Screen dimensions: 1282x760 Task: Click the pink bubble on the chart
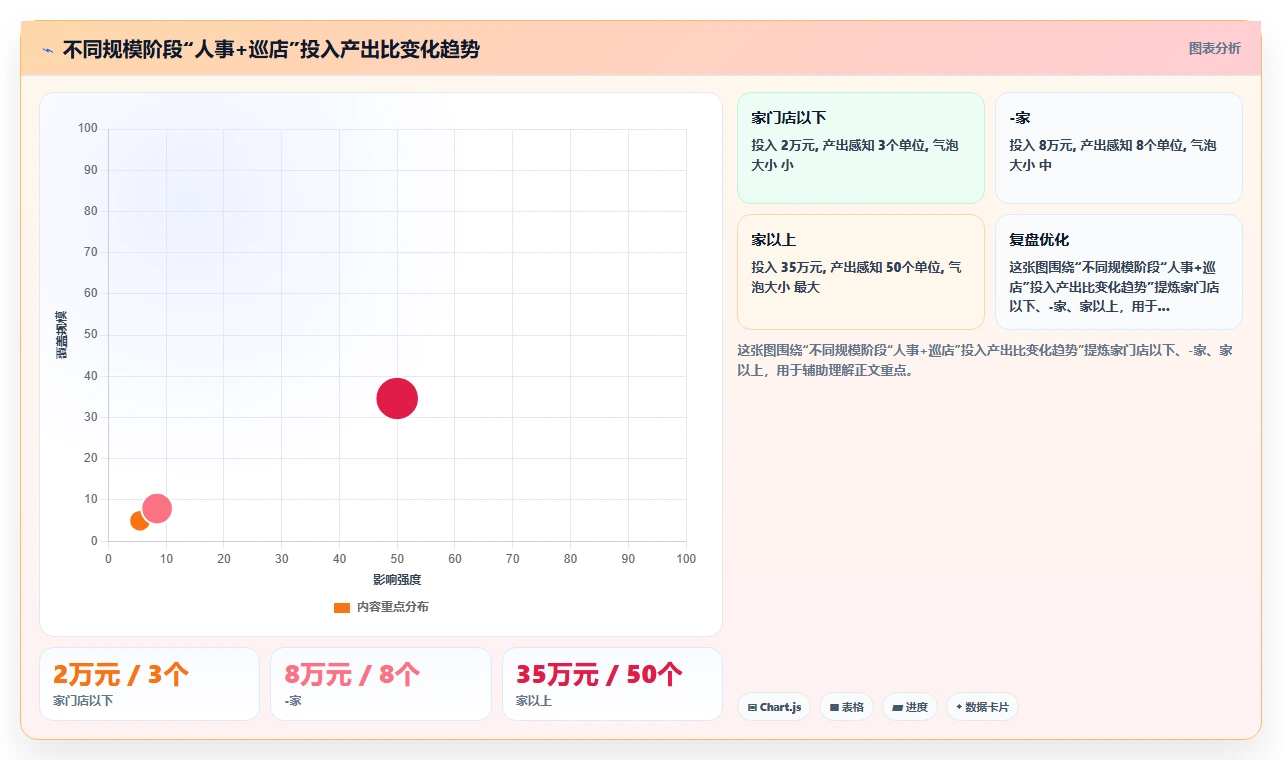click(x=156, y=508)
